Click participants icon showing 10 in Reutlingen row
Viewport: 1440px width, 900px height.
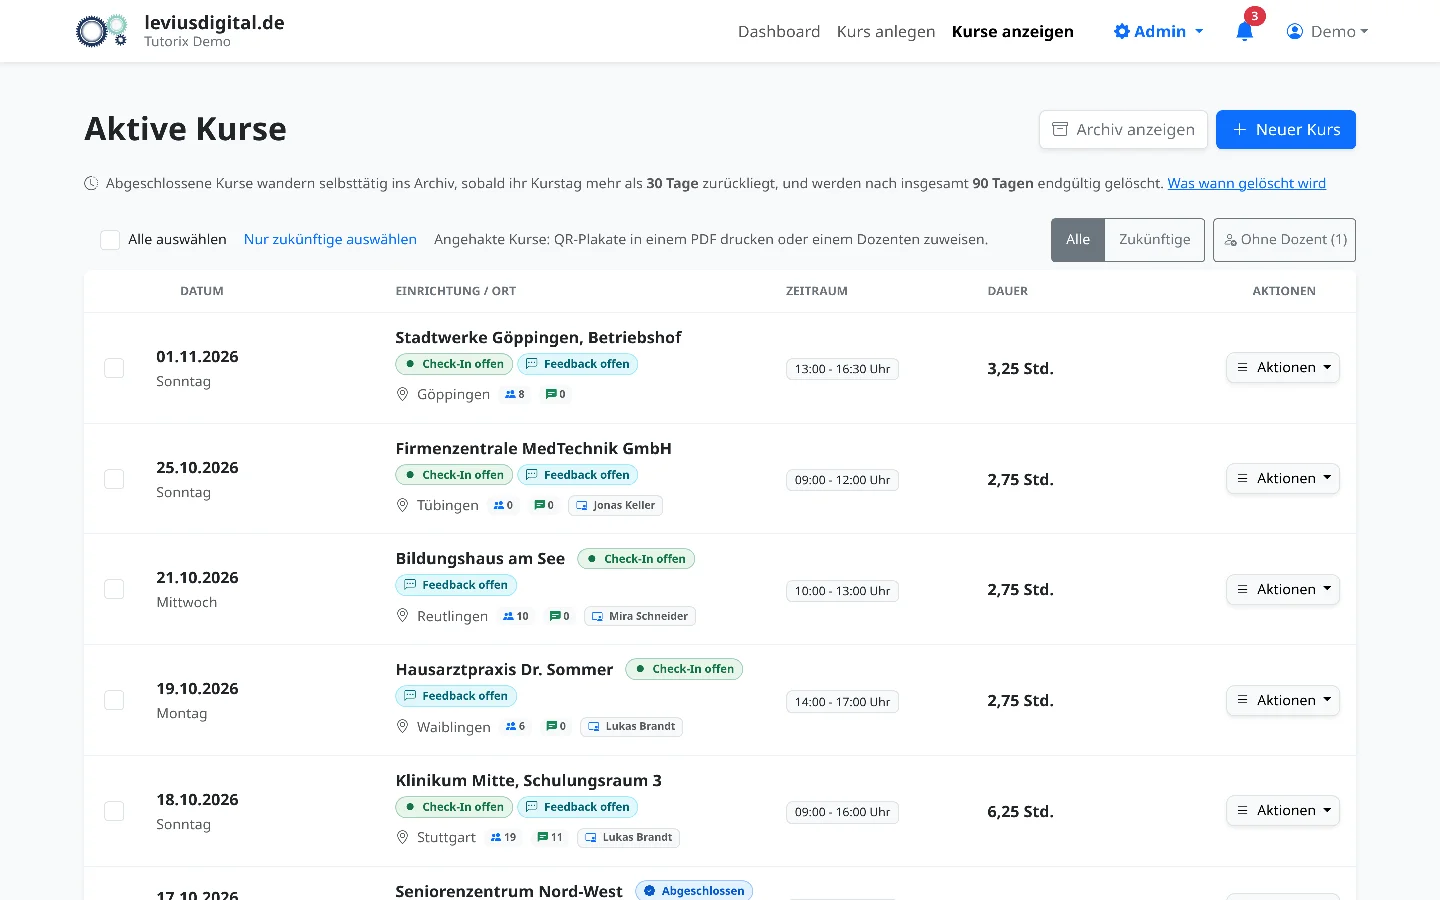click(508, 616)
